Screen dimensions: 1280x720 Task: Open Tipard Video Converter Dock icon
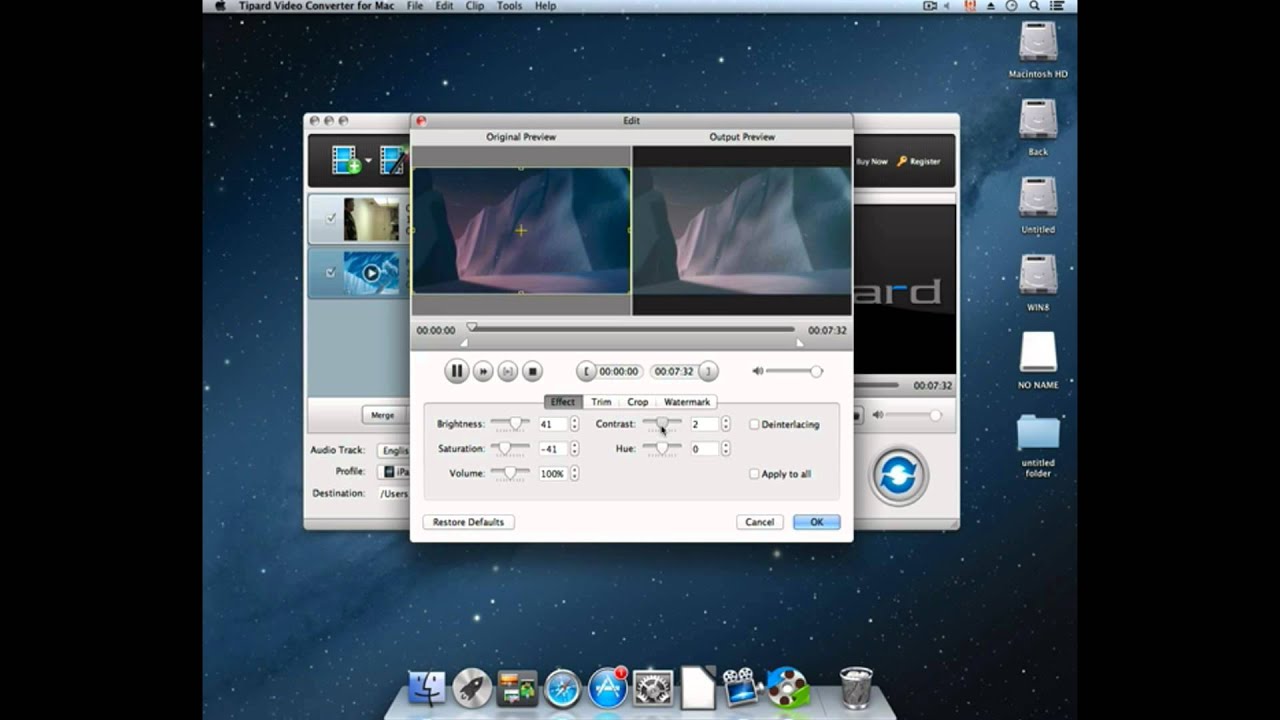click(788, 688)
